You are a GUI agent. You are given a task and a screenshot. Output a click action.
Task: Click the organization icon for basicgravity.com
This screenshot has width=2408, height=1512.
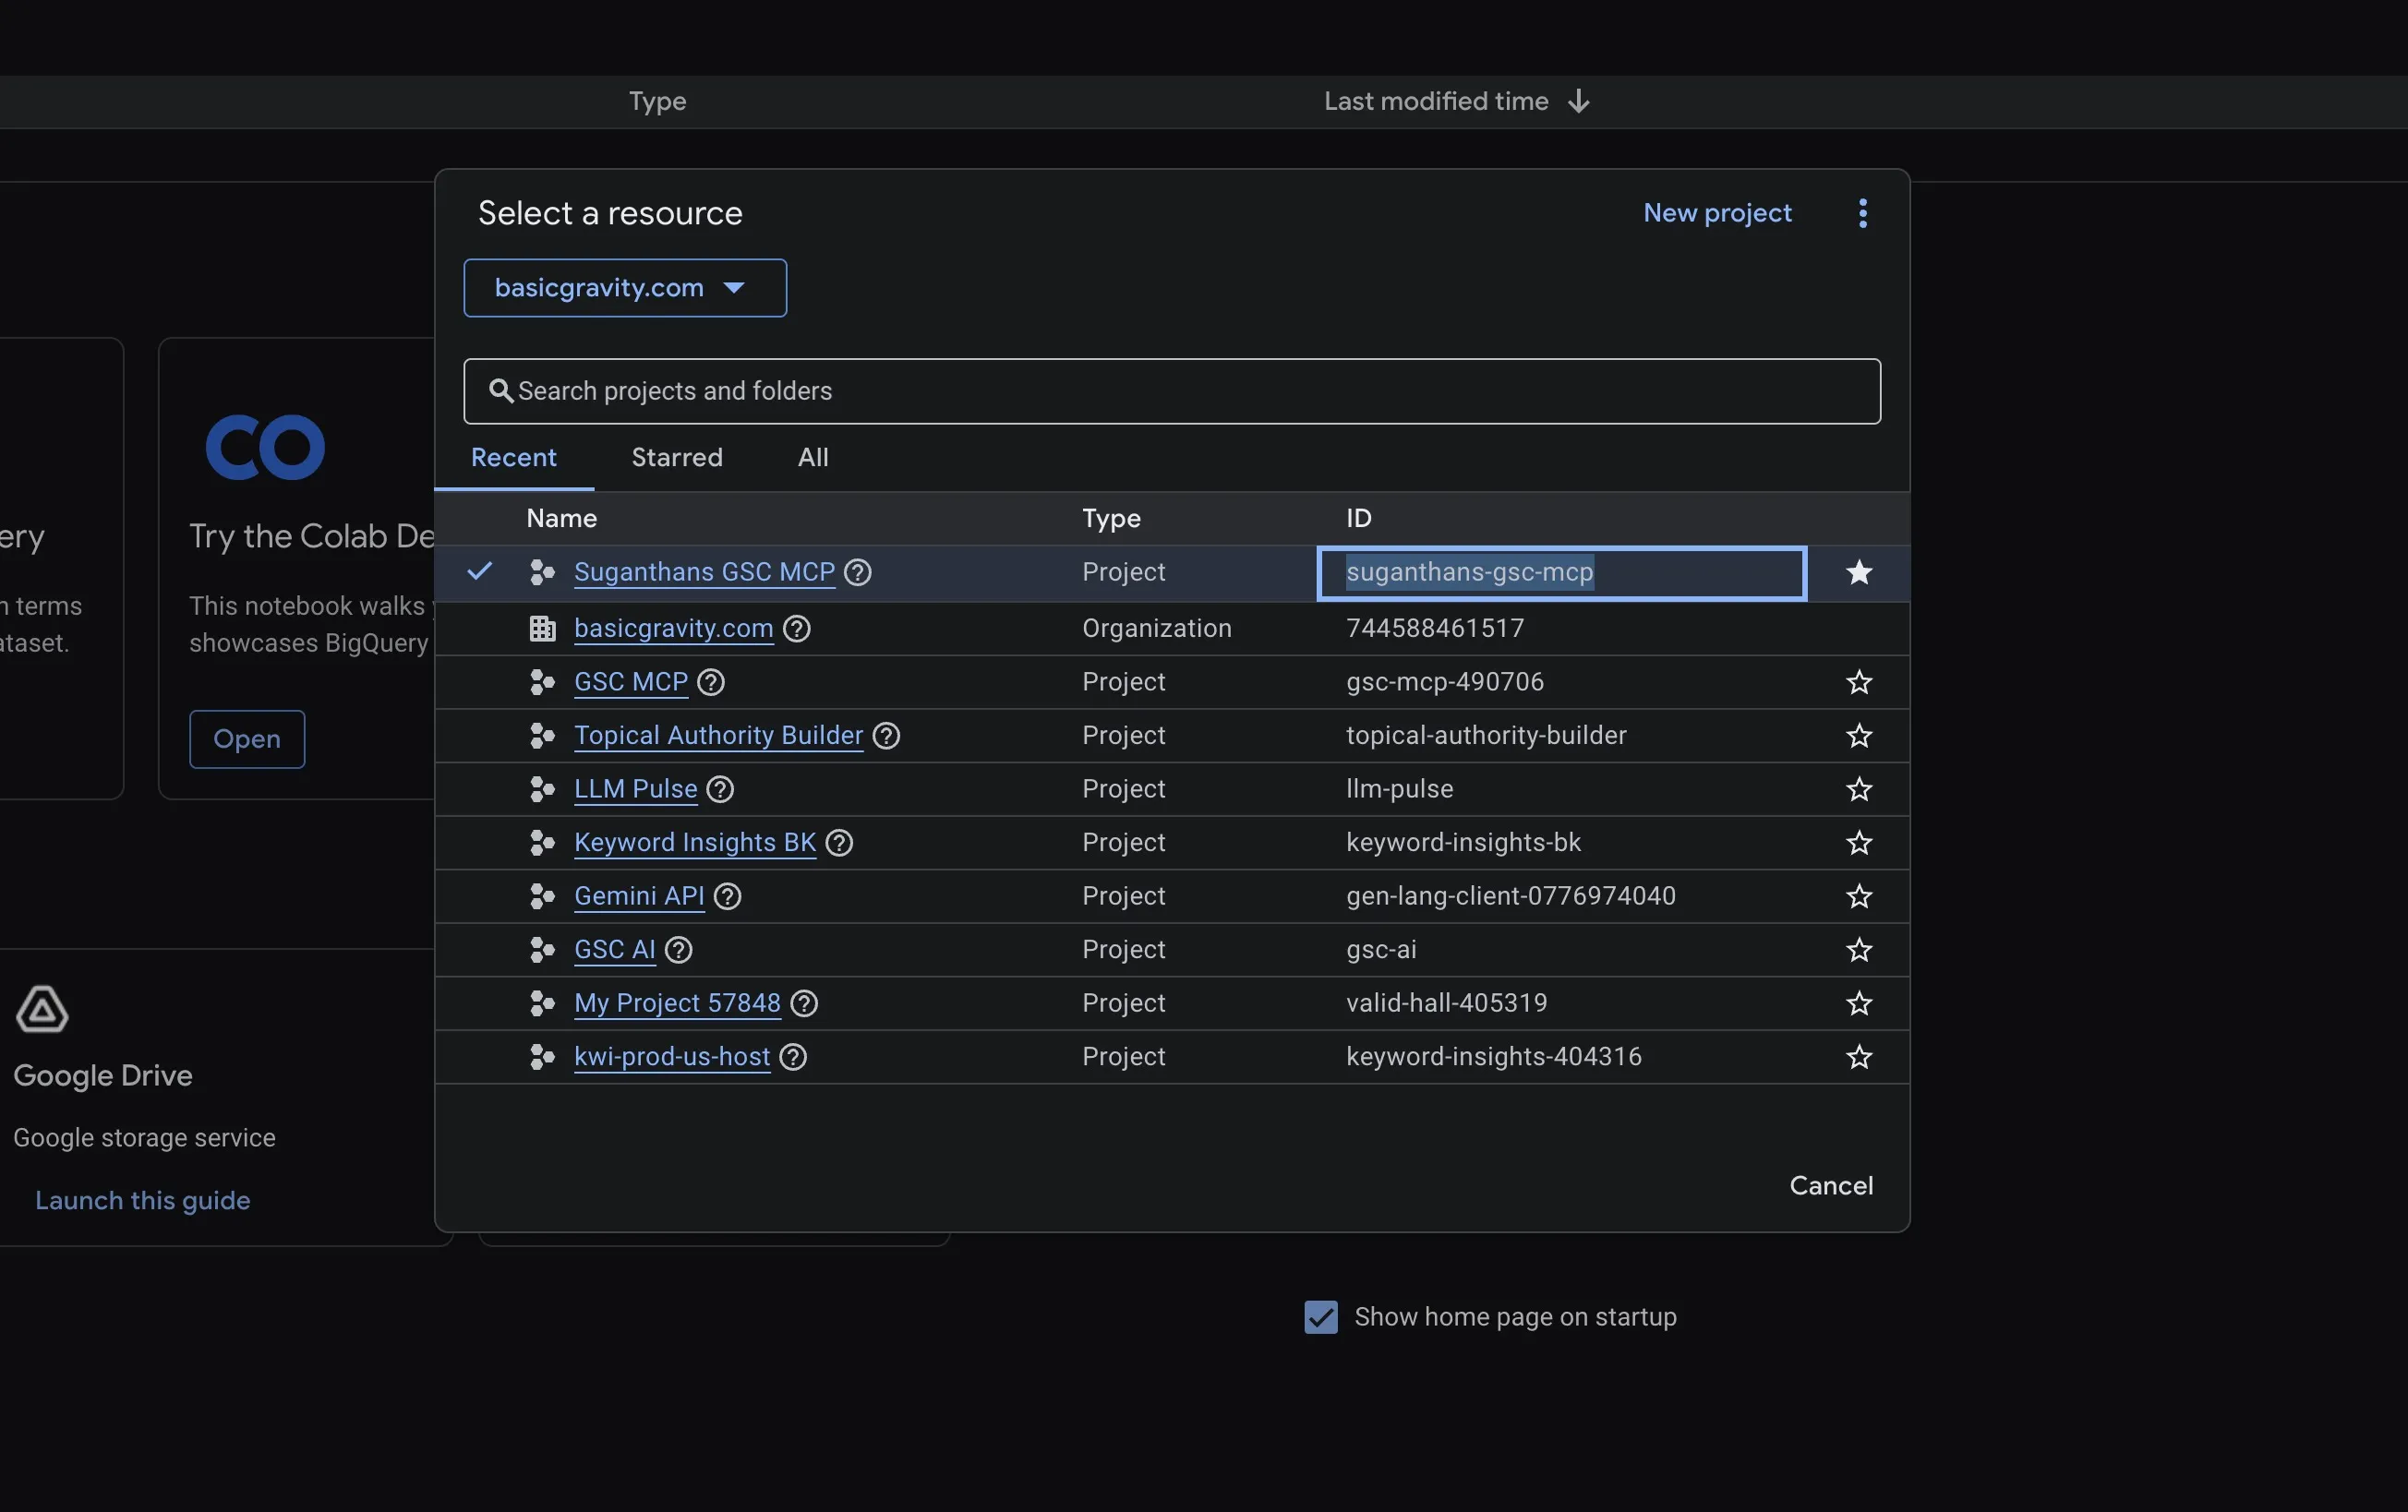click(542, 629)
